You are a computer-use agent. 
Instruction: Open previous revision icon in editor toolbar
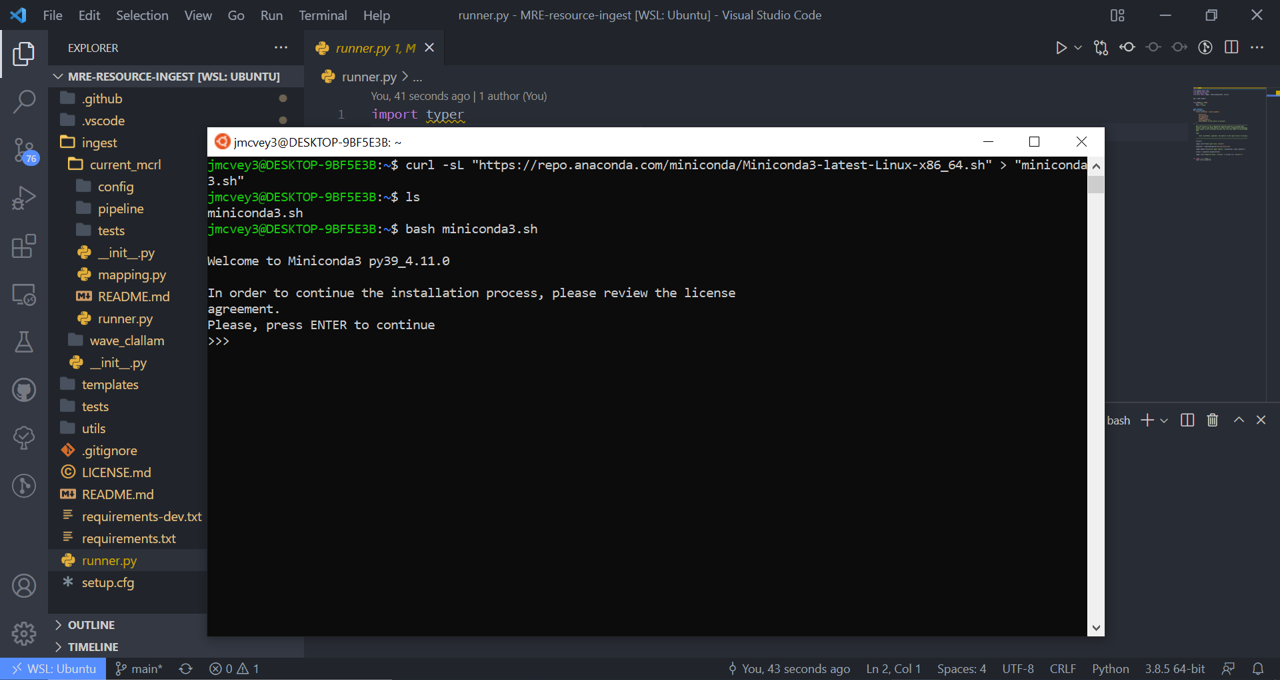pos(1127,48)
